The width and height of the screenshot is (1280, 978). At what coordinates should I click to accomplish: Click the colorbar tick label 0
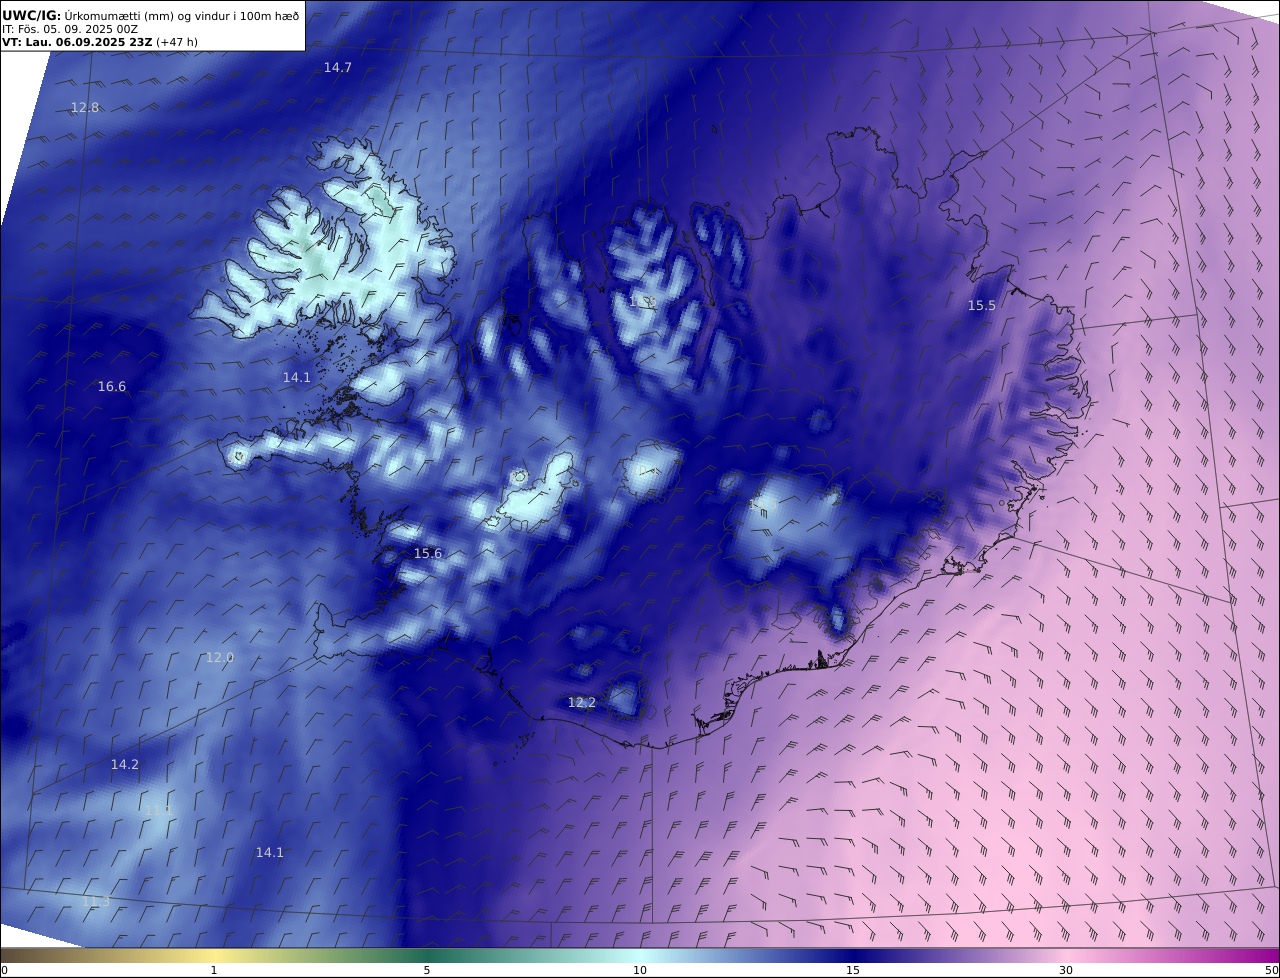4,970
